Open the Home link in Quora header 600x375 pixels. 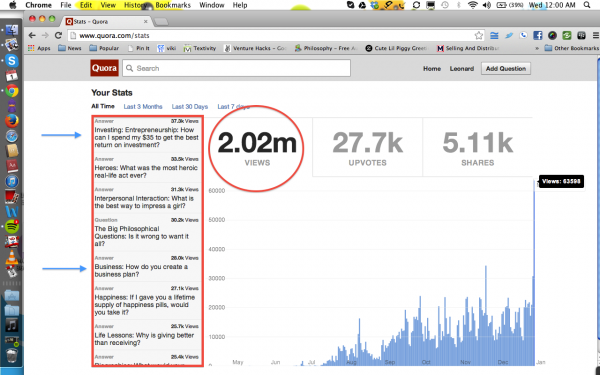coord(432,68)
